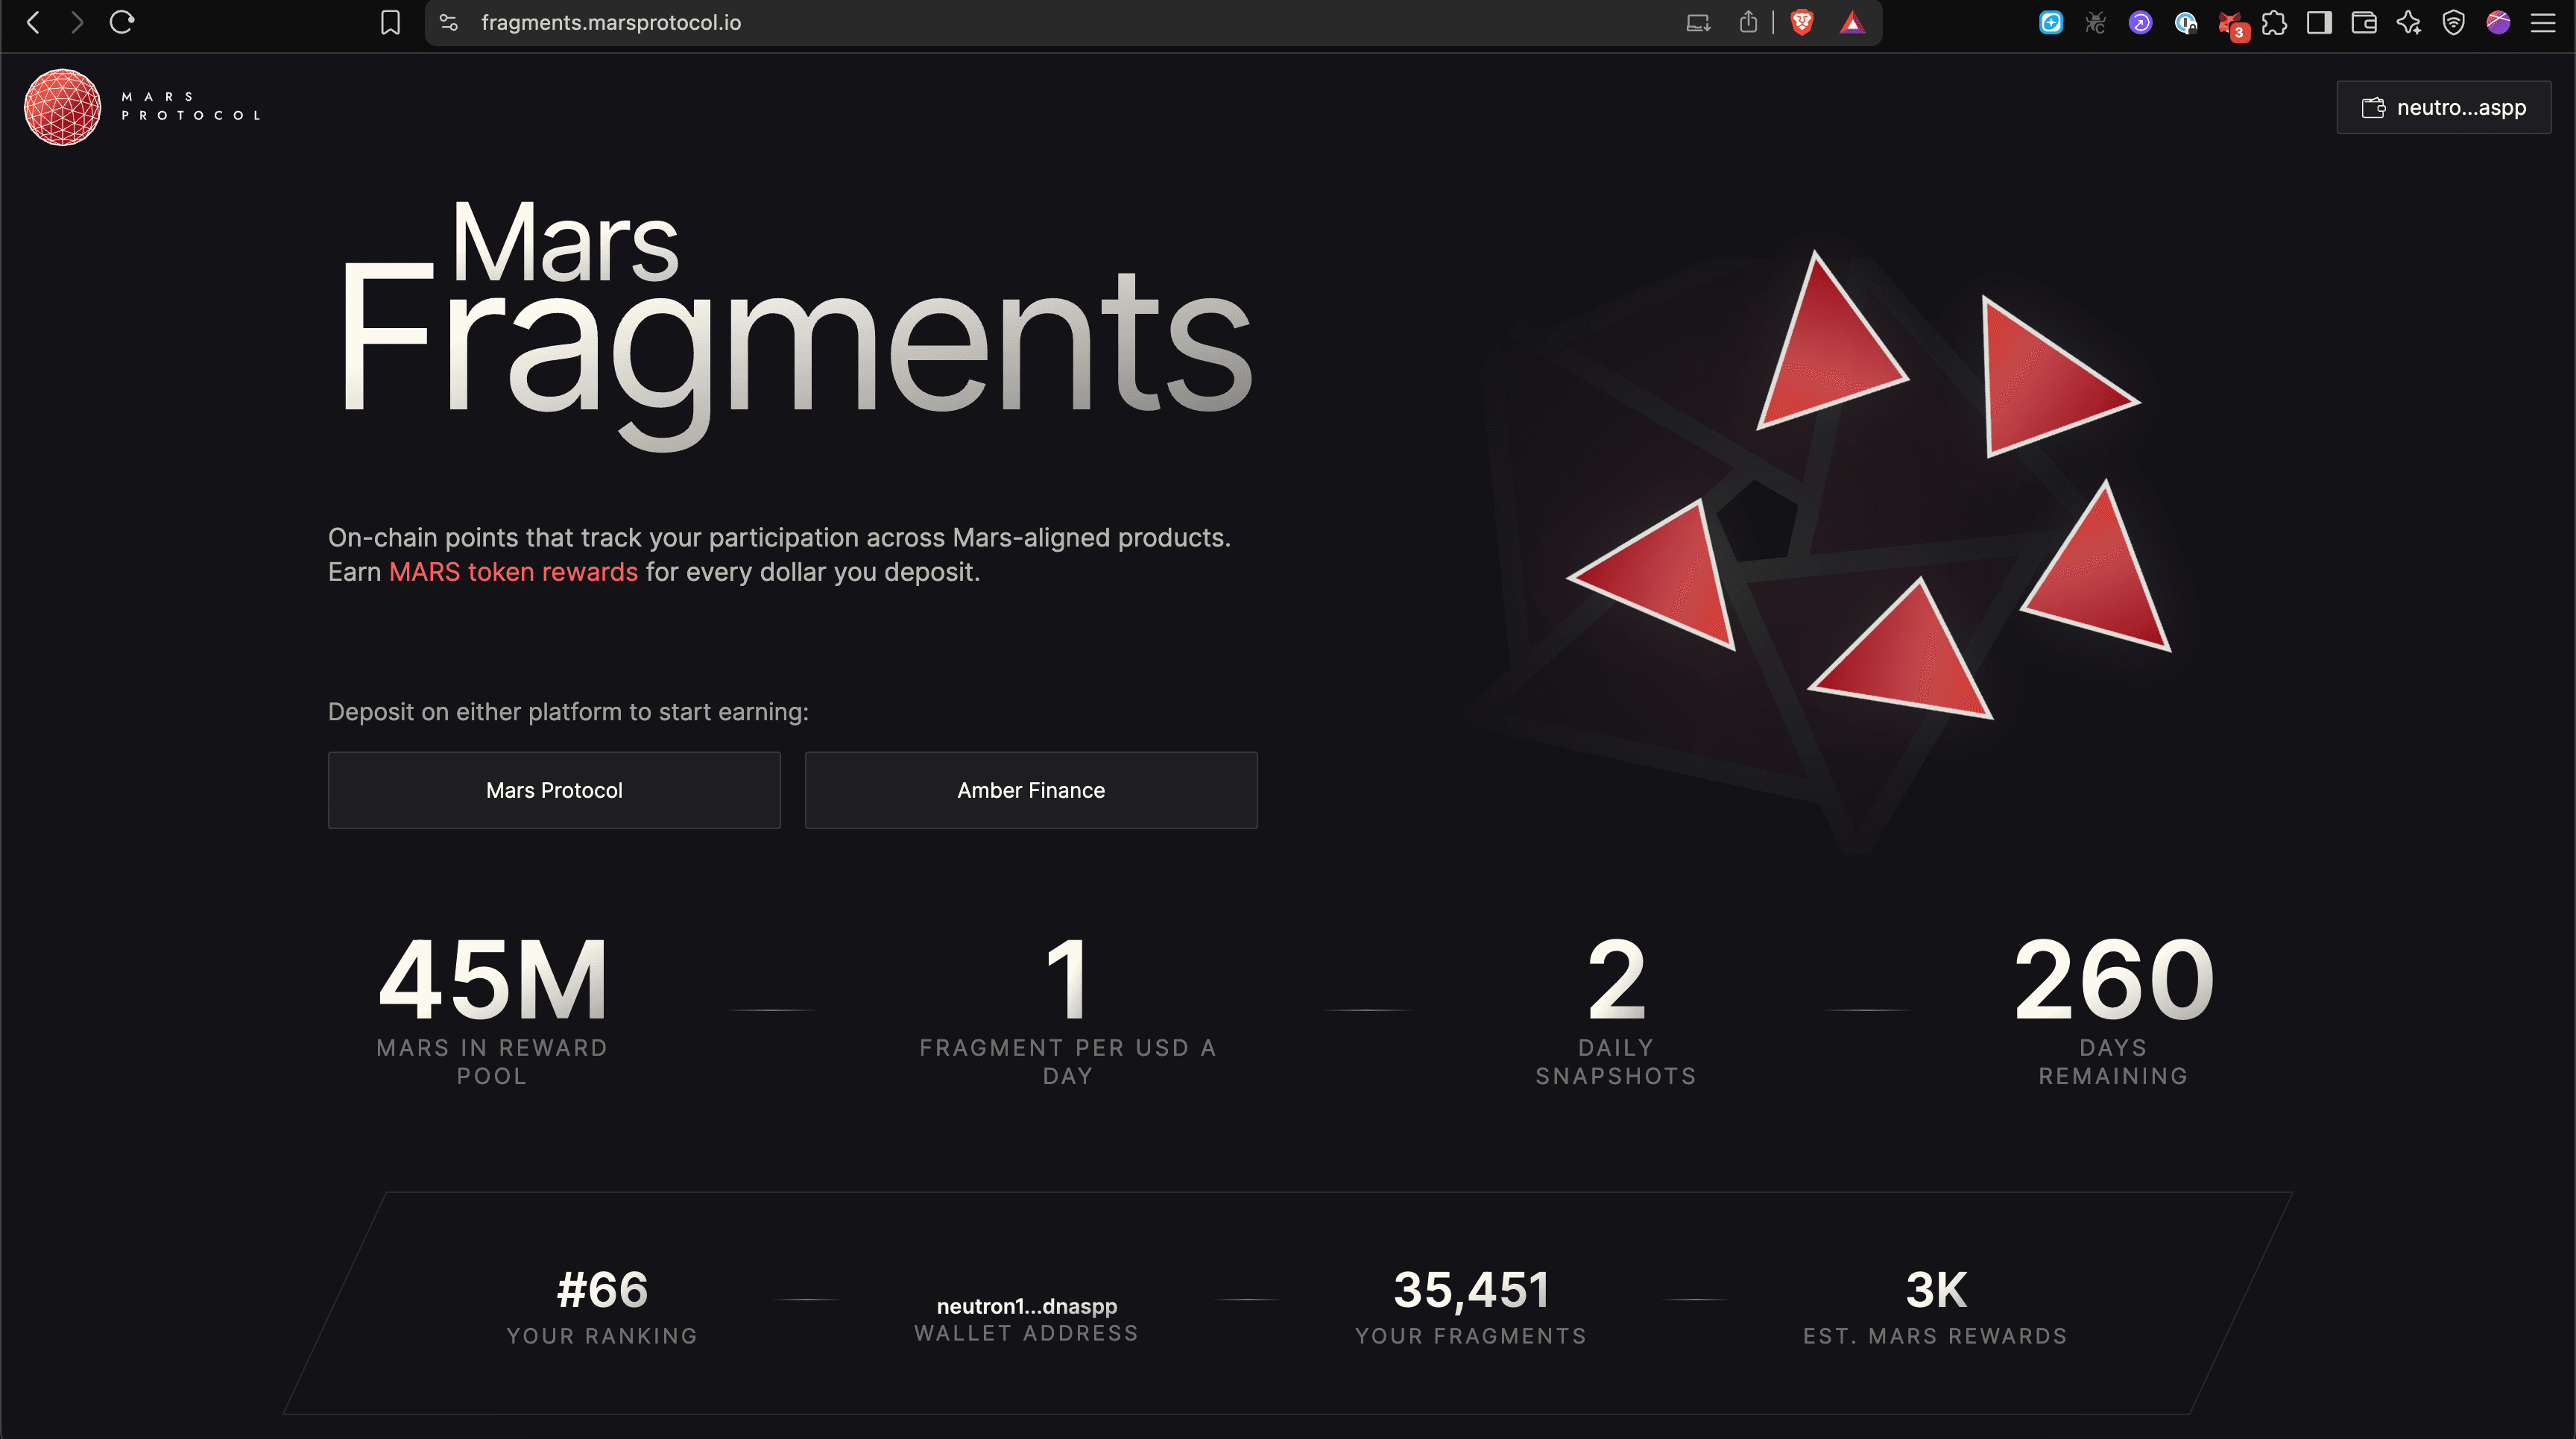Click the Mars Protocol globe logo

click(61, 107)
